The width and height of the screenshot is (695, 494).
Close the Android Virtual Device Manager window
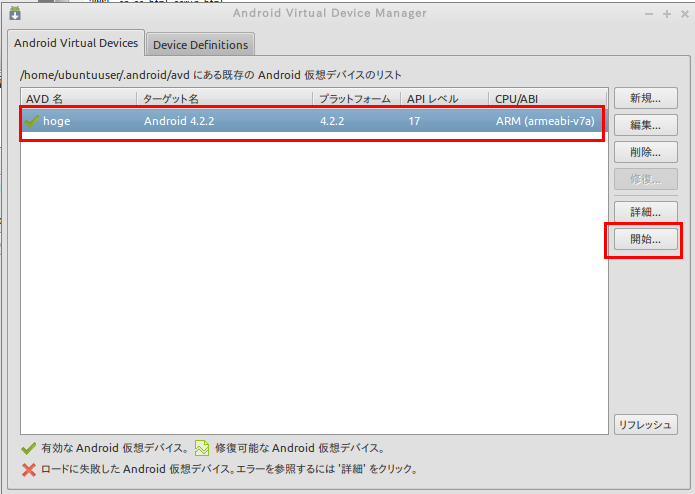685,14
